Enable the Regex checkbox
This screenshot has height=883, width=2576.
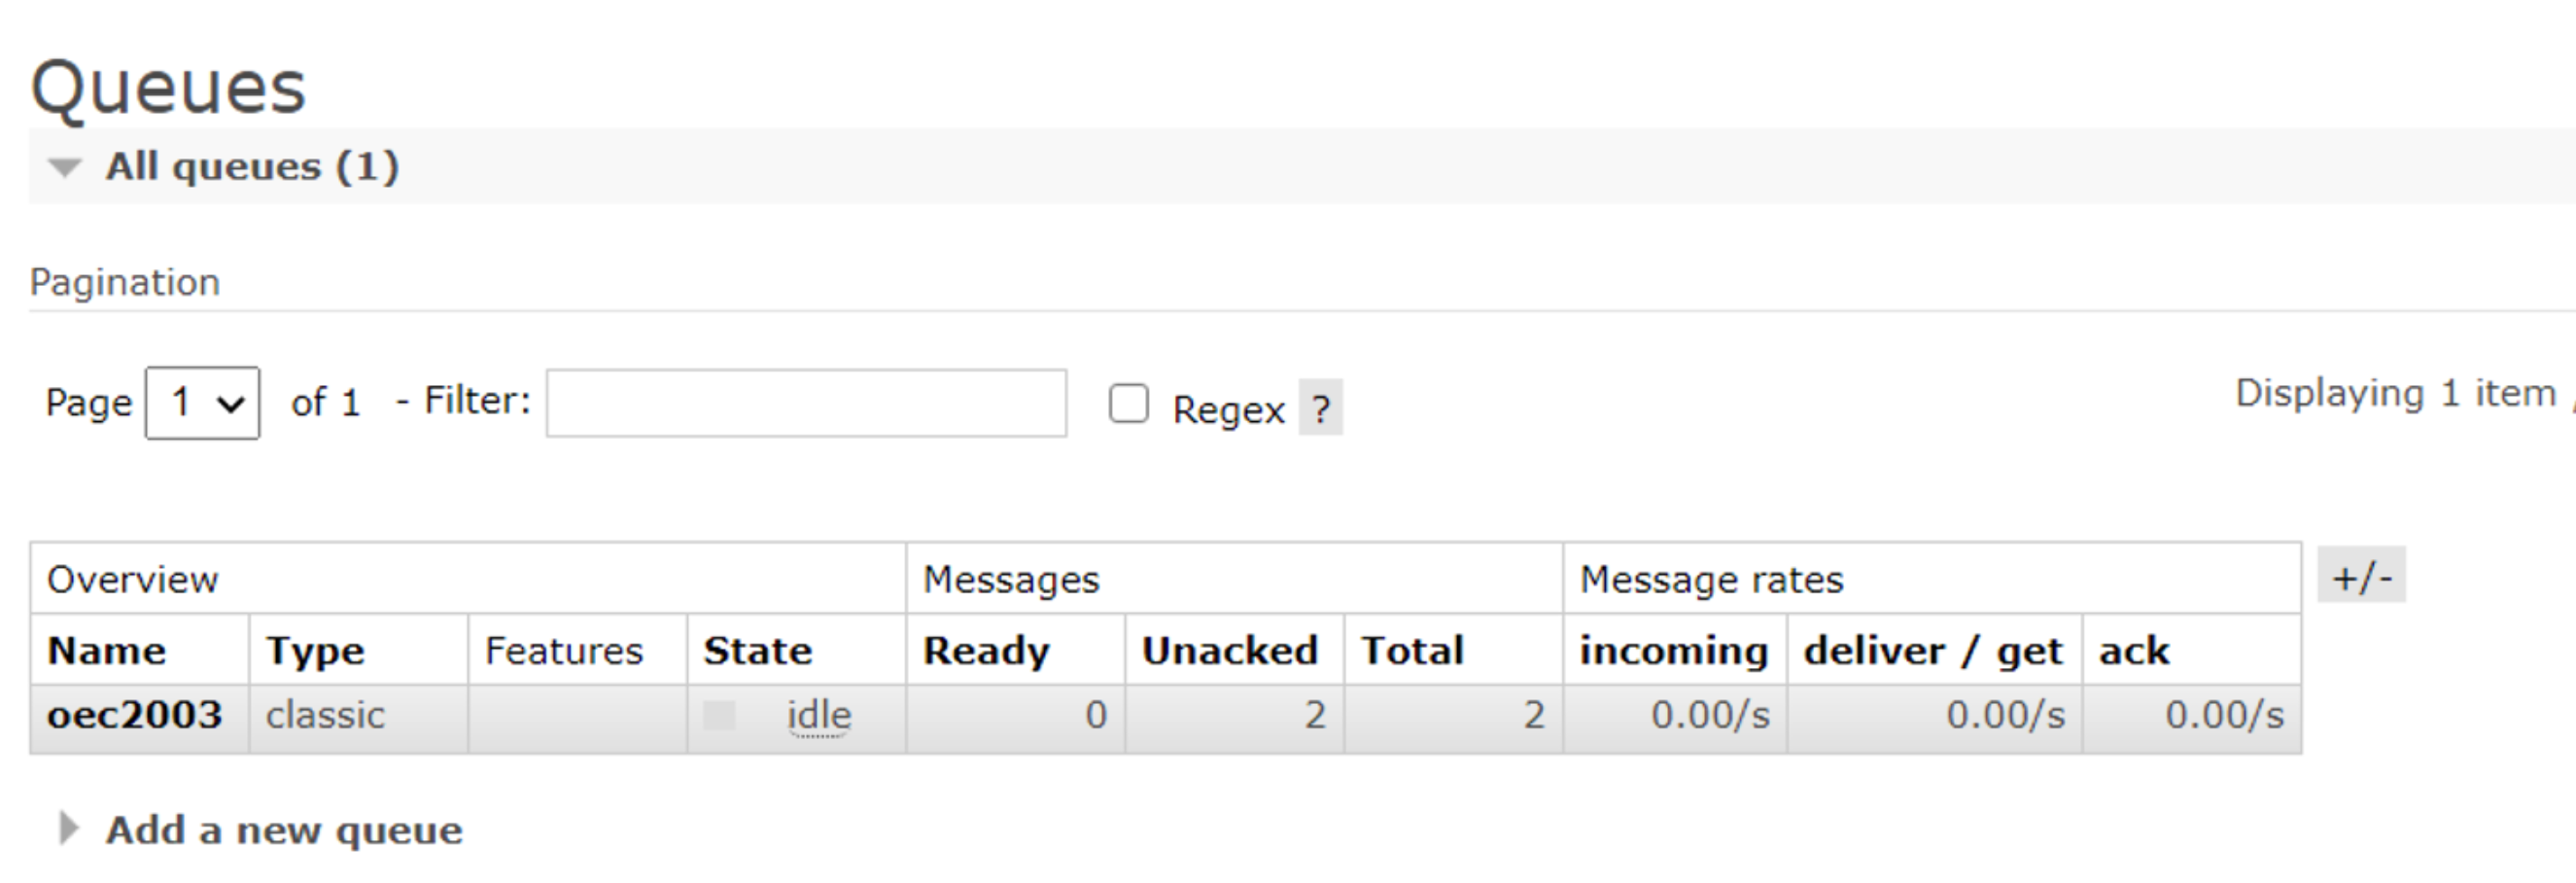coord(1128,404)
